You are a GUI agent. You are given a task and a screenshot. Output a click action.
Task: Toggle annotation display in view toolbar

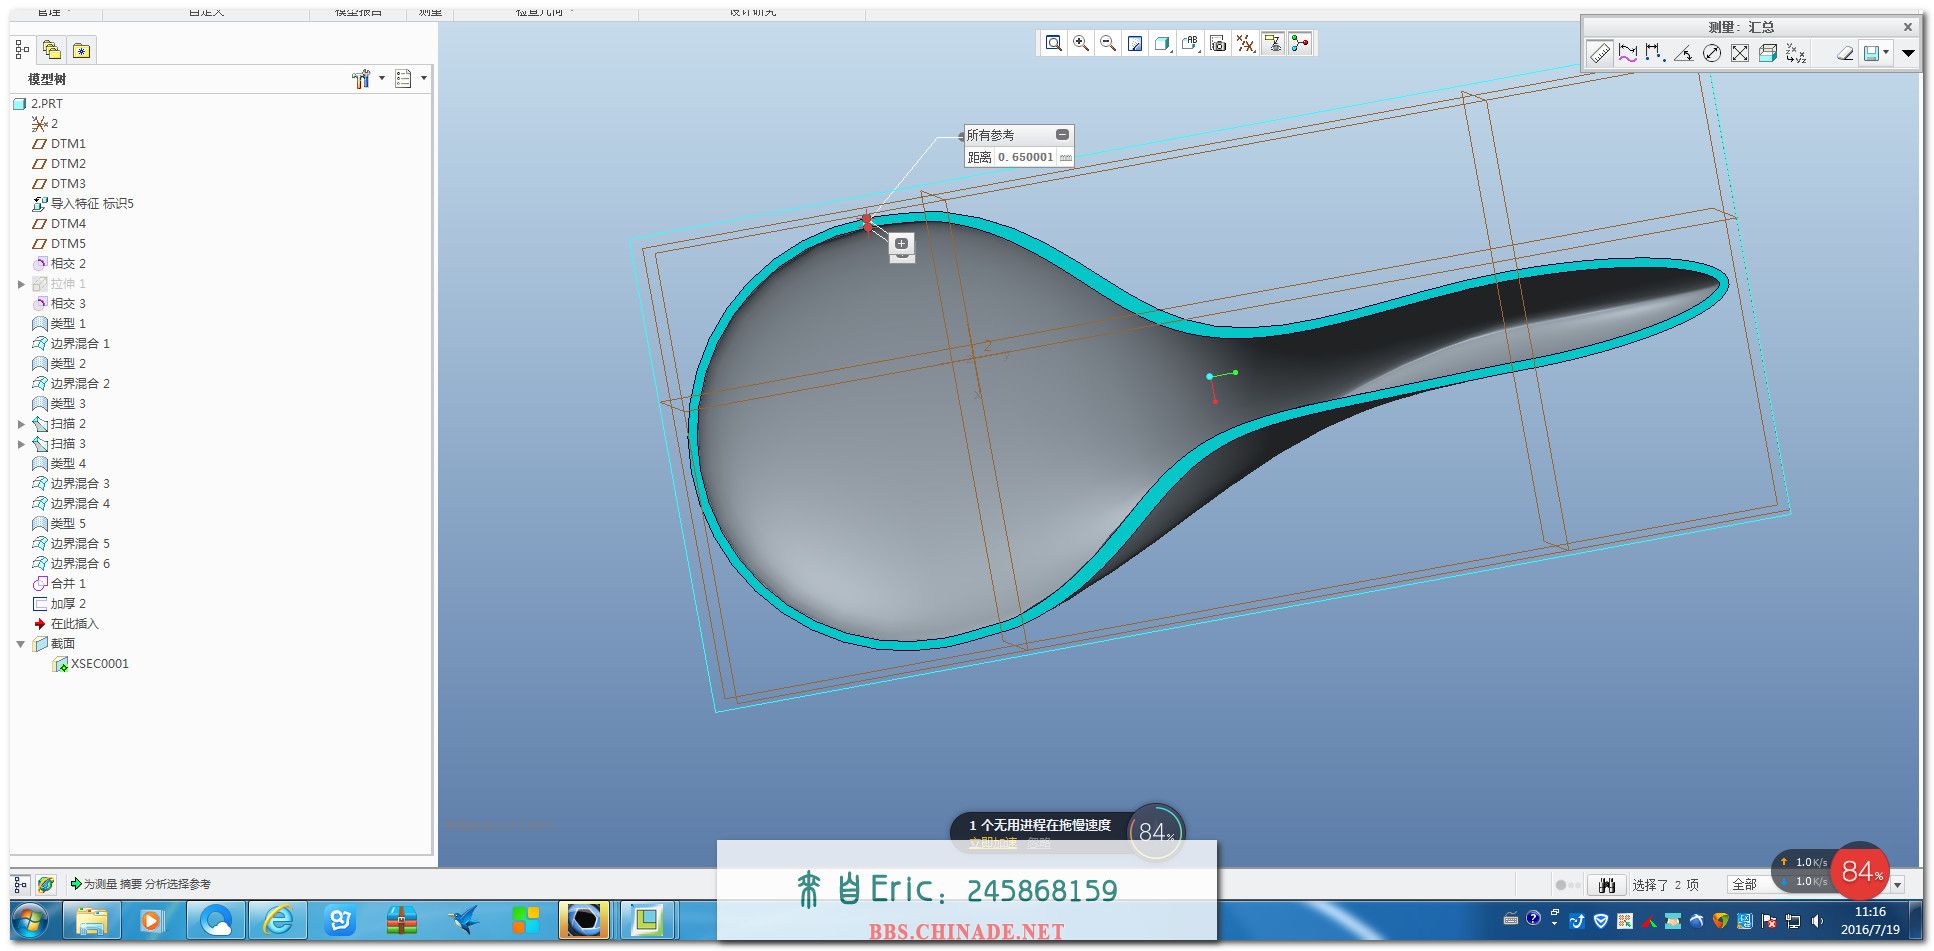point(1272,43)
